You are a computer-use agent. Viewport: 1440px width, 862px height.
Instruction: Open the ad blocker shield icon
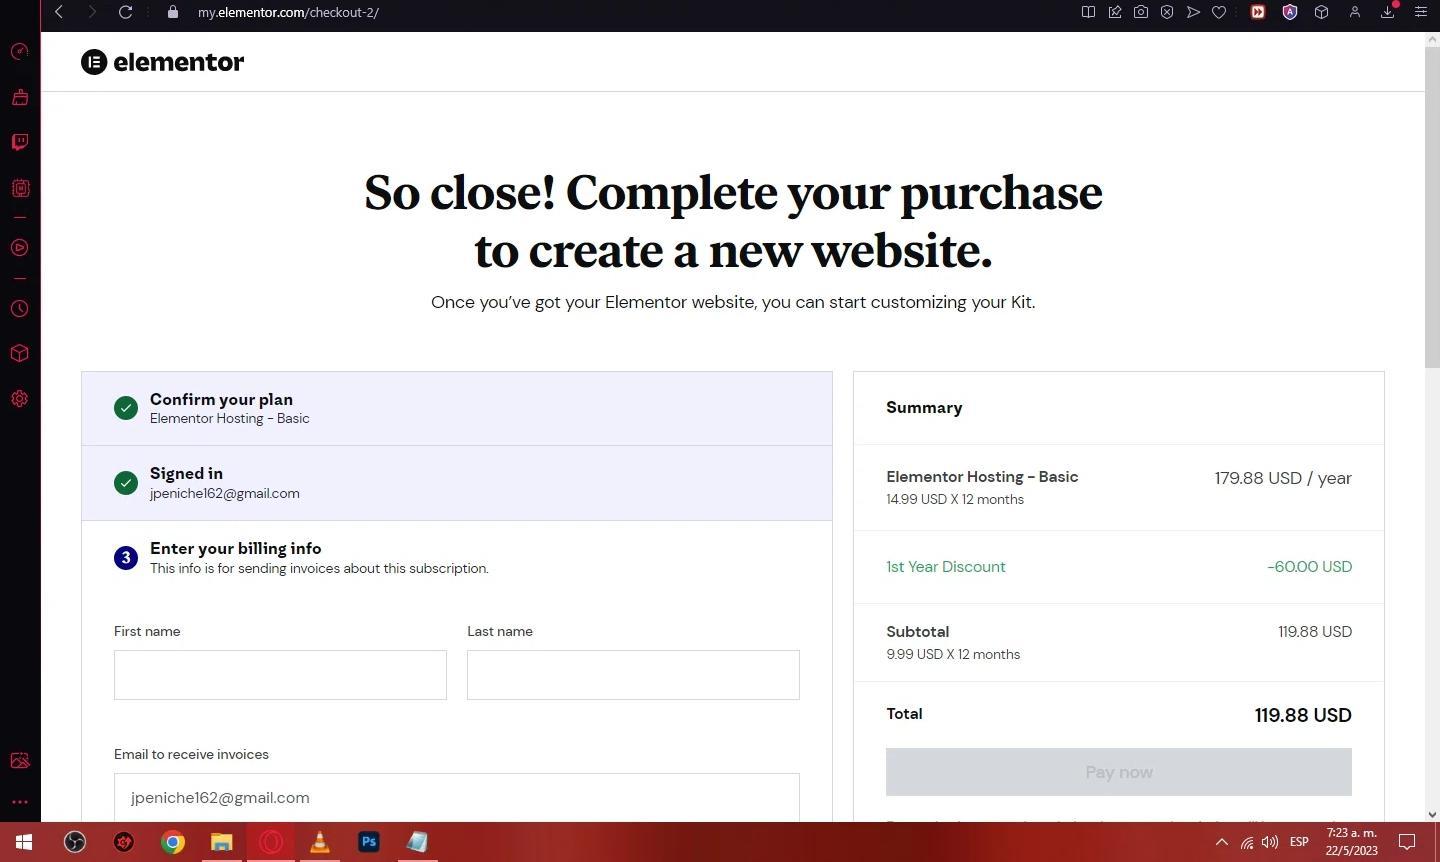point(1167,12)
